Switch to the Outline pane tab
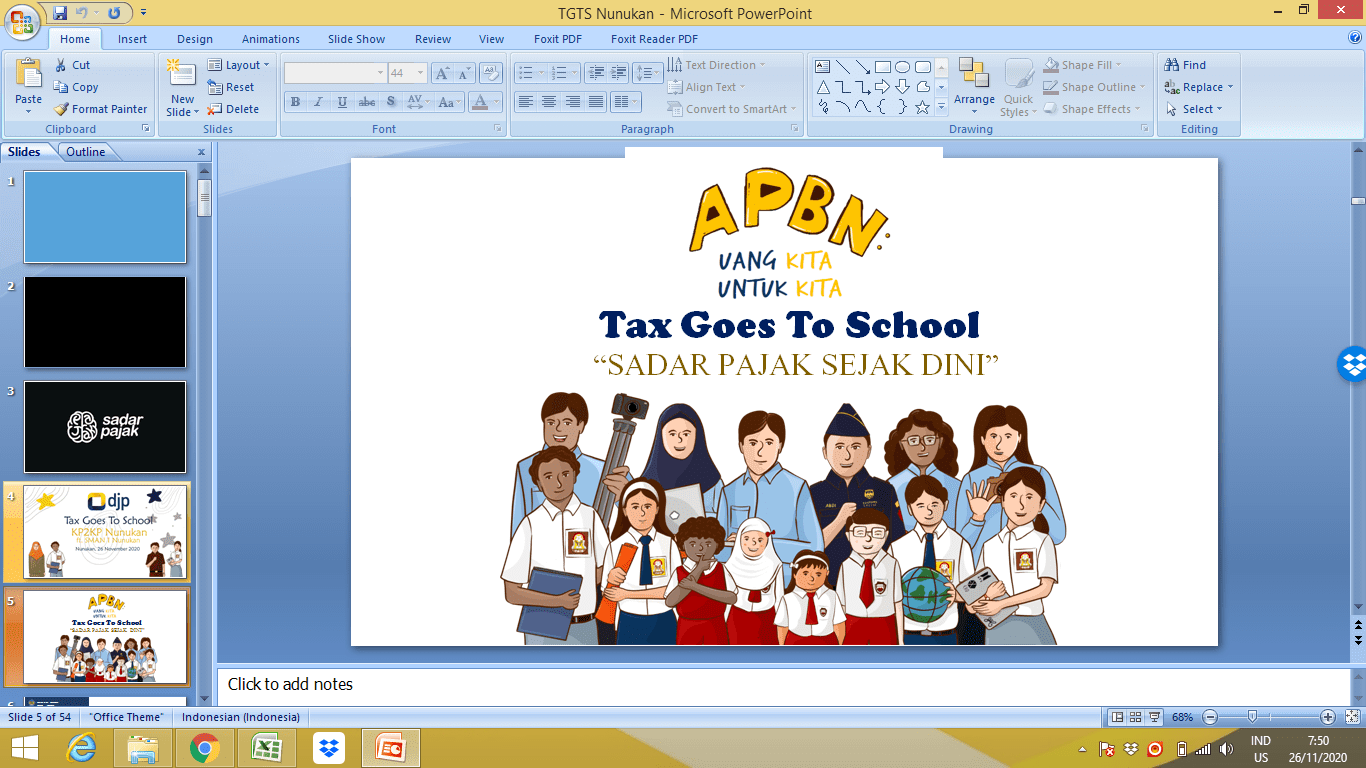The image size is (1366, 768). click(86, 152)
